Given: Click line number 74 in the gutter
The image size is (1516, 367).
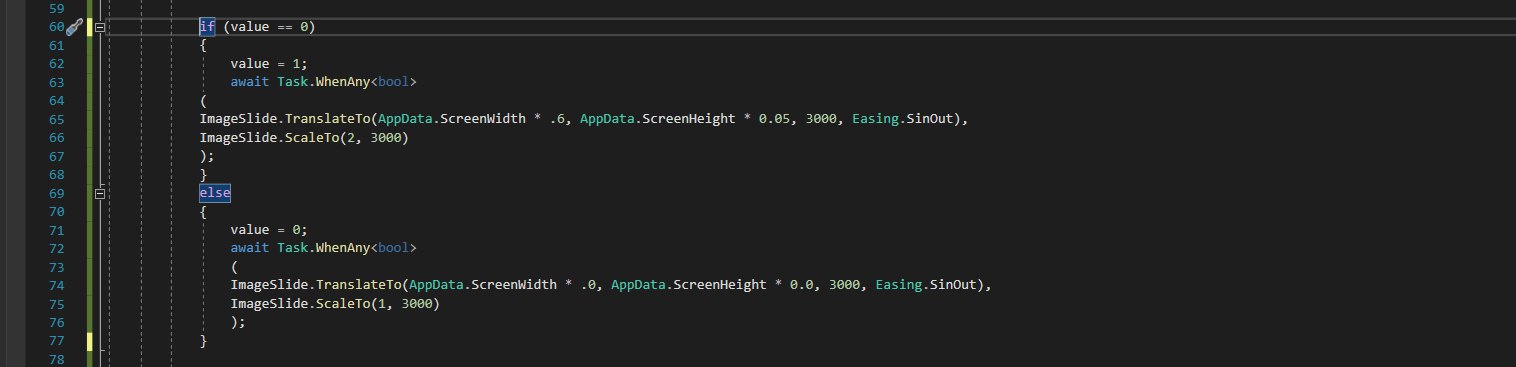Looking at the screenshot, I should pyautogui.click(x=57, y=284).
